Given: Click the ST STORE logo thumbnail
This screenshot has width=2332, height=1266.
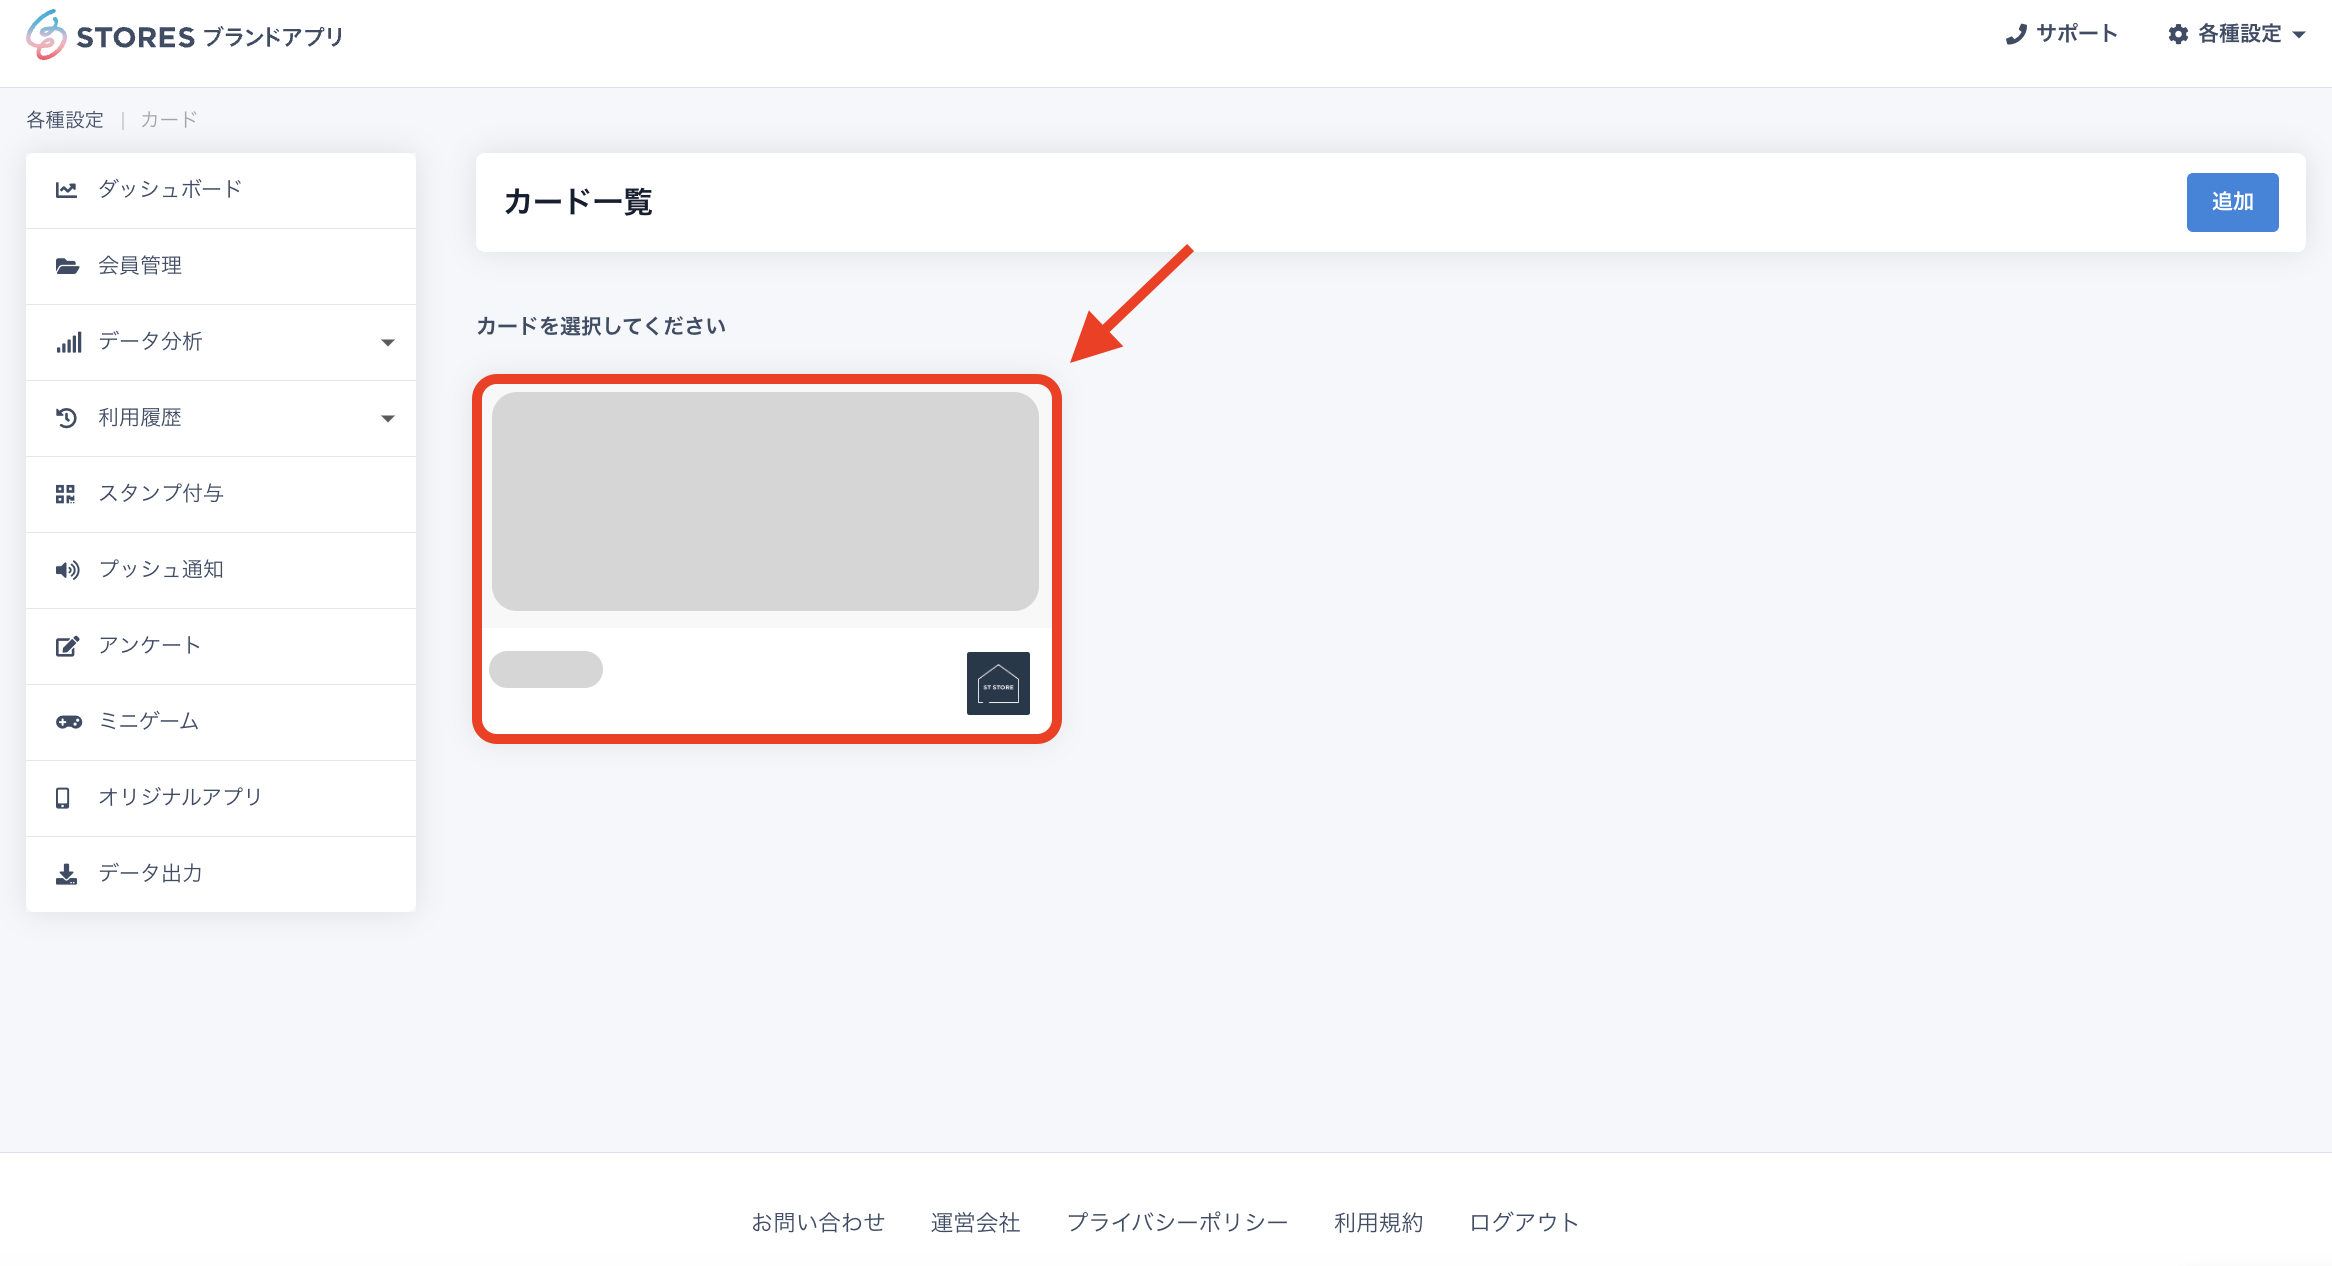Looking at the screenshot, I should (998, 683).
